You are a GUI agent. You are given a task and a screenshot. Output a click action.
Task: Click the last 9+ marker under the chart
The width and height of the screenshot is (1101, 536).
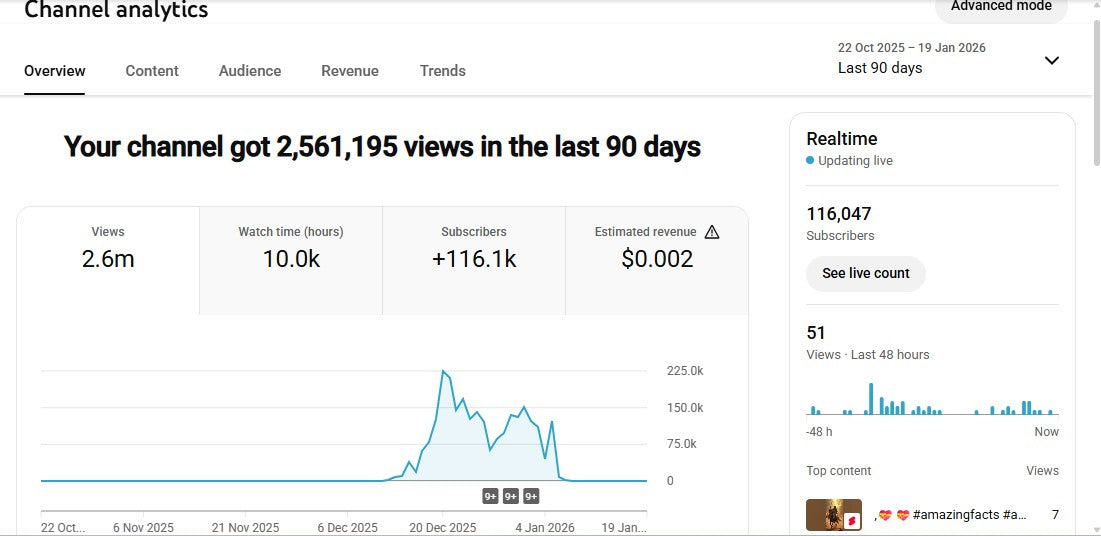531,496
